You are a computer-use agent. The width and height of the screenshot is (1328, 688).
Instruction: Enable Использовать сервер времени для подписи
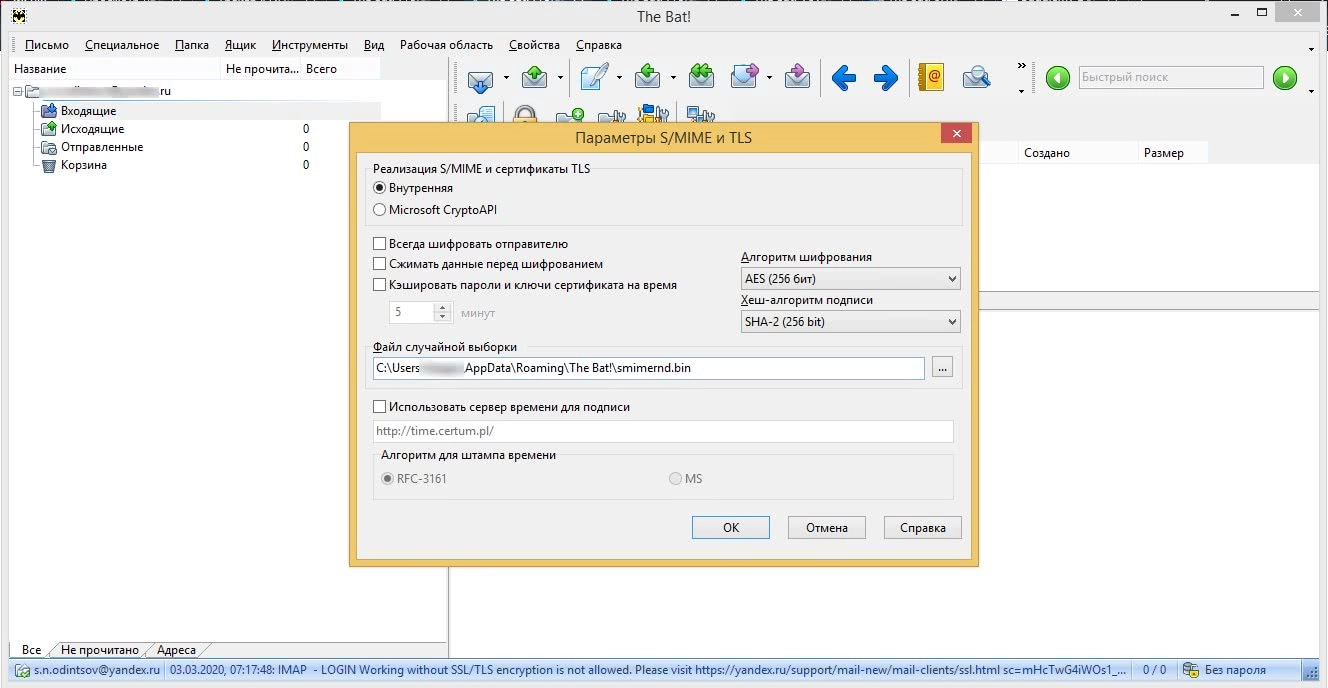[379, 407]
